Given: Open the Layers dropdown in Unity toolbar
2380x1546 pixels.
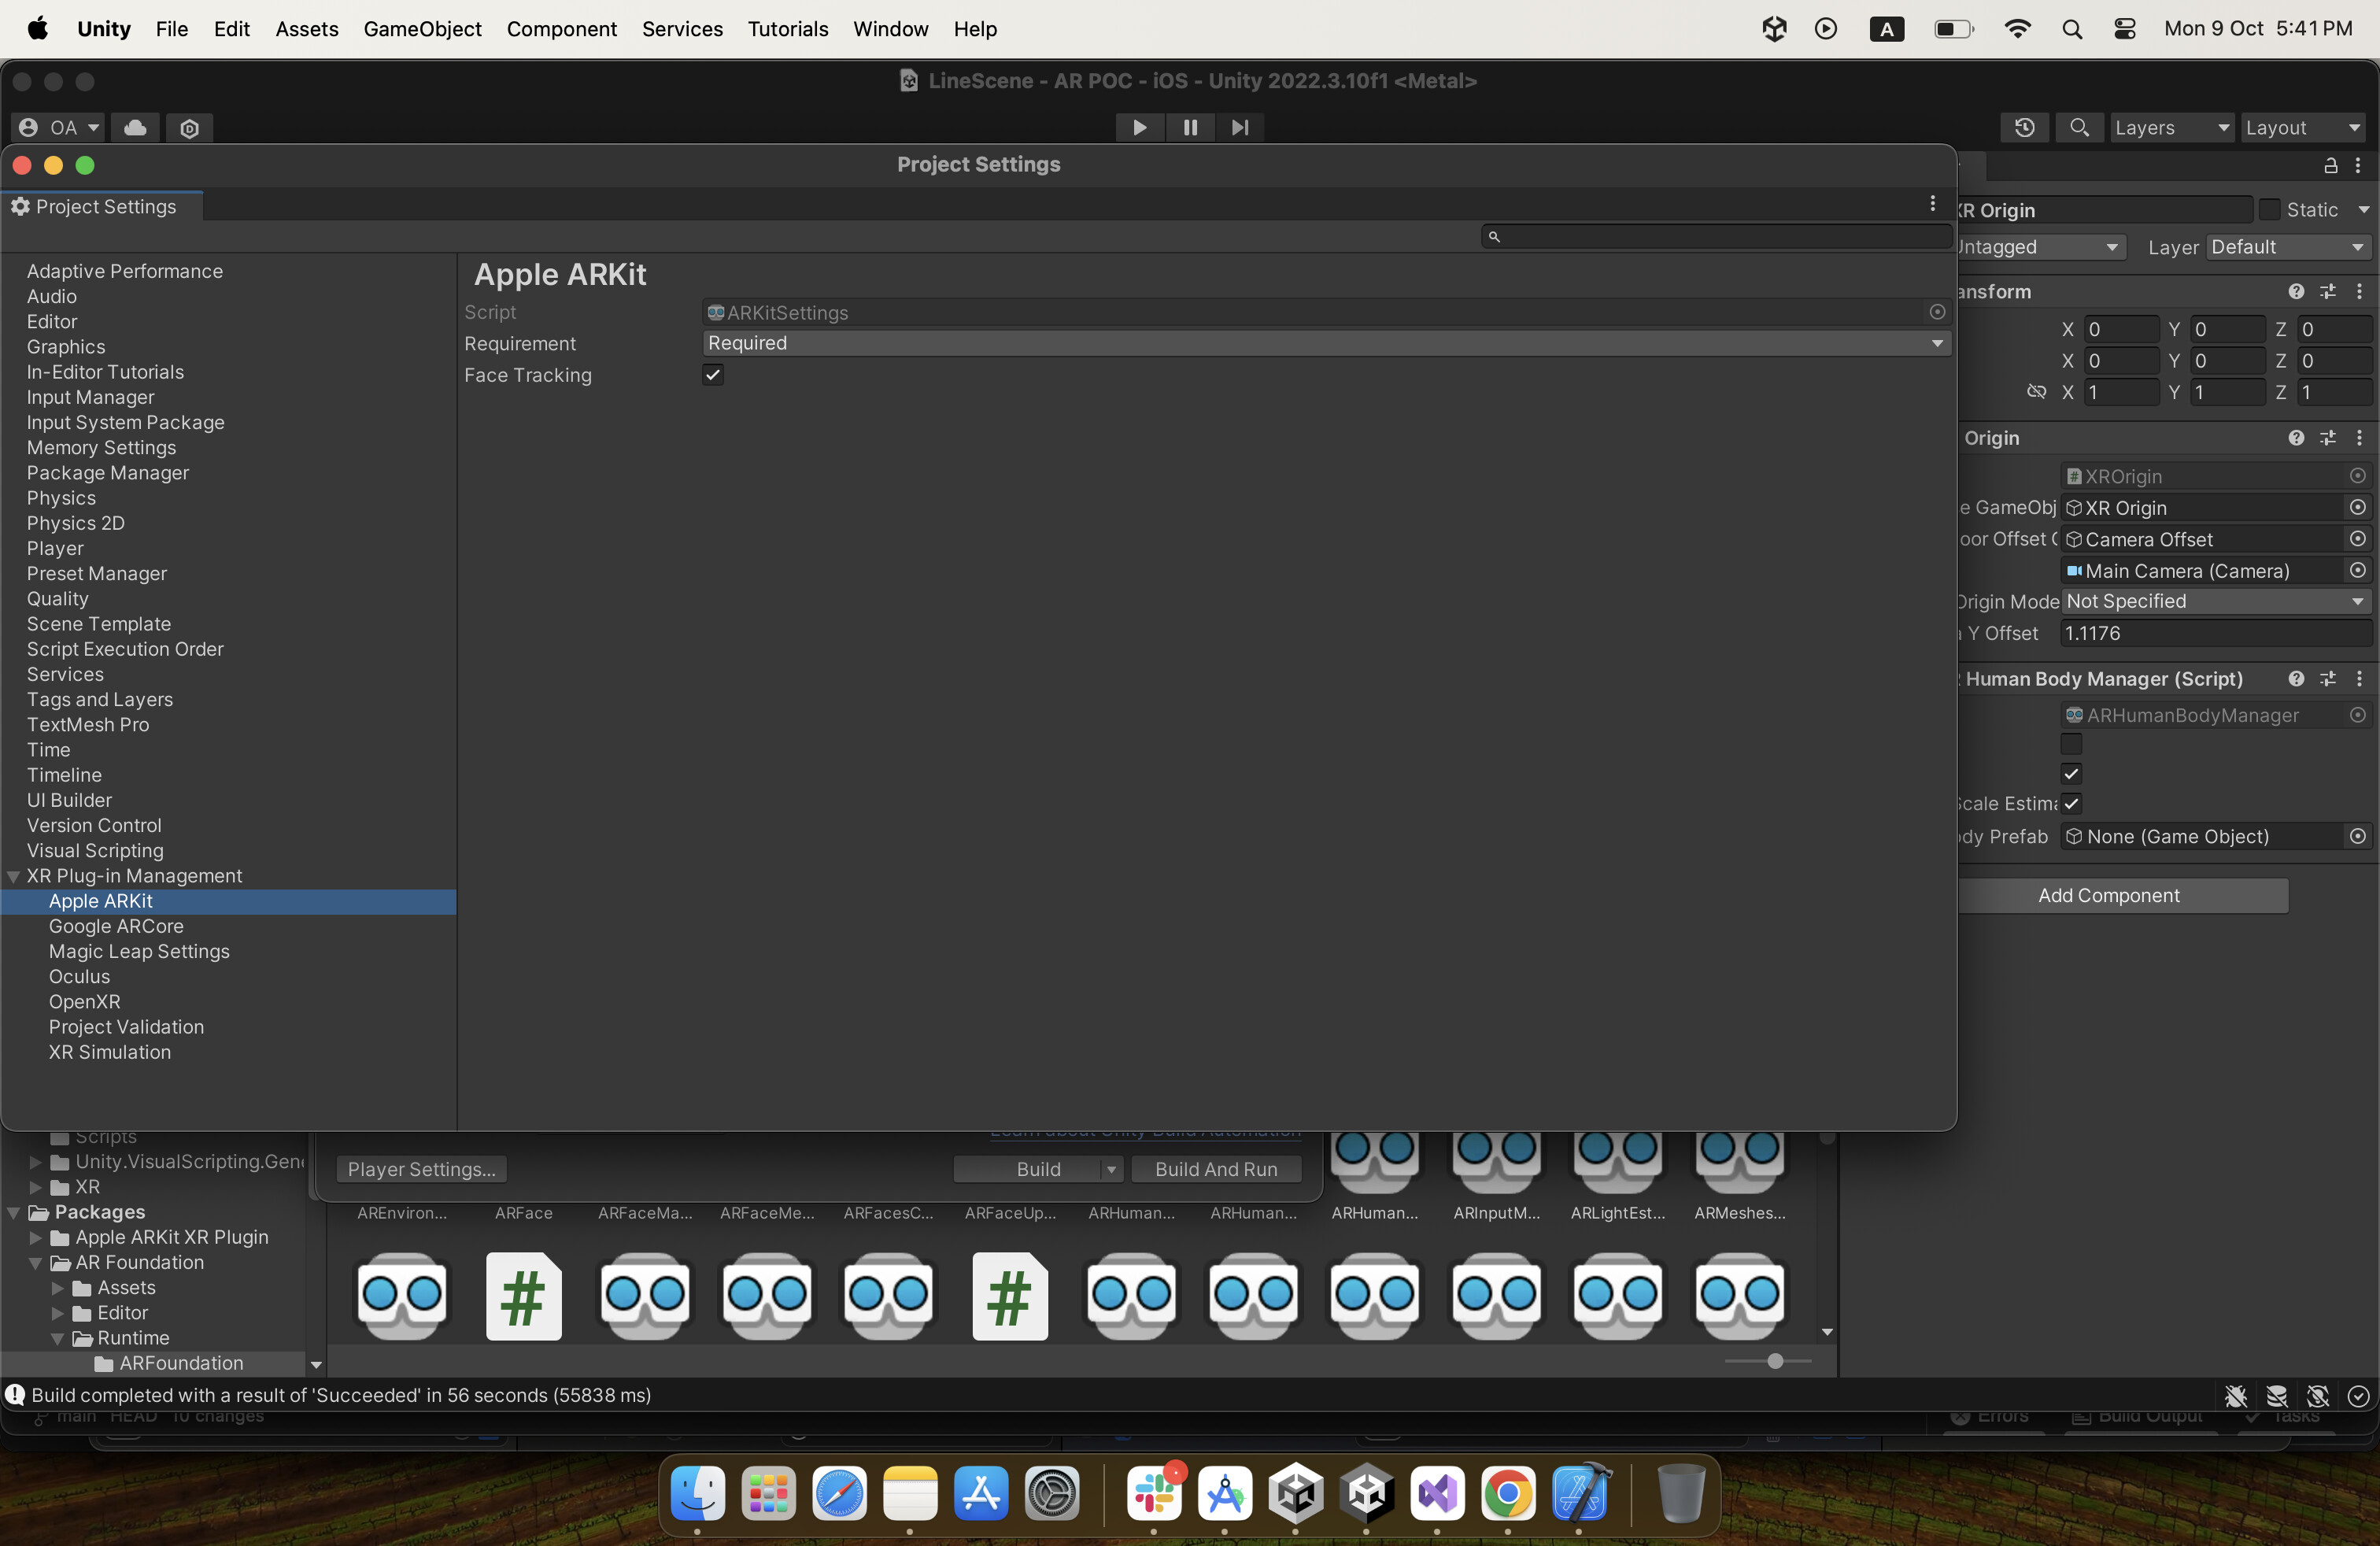Looking at the screenshot, I should click(2171, 127).
